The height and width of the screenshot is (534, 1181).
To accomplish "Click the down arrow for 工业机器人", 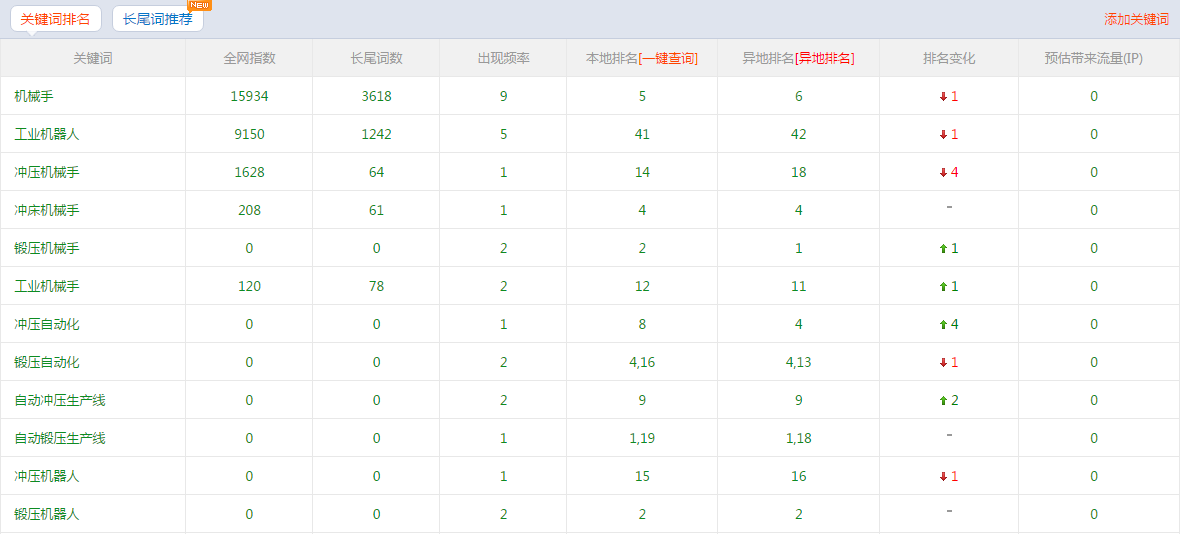I will [943, 135].
